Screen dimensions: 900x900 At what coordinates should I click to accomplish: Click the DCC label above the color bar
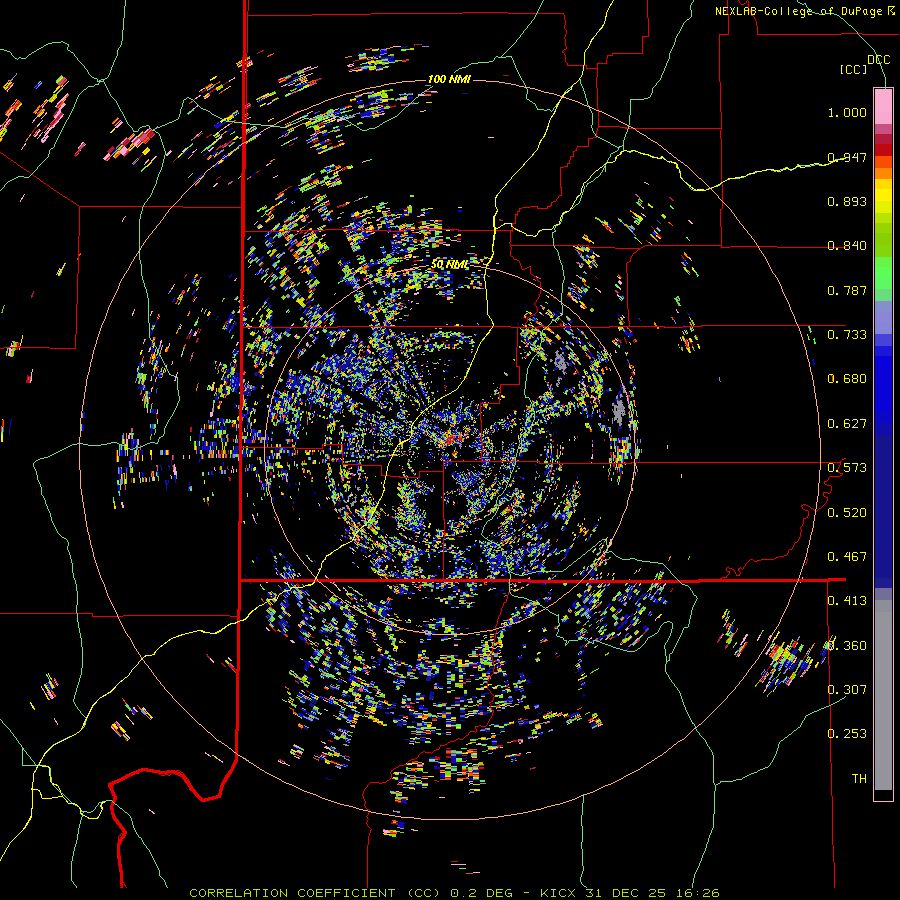point(879,60)
